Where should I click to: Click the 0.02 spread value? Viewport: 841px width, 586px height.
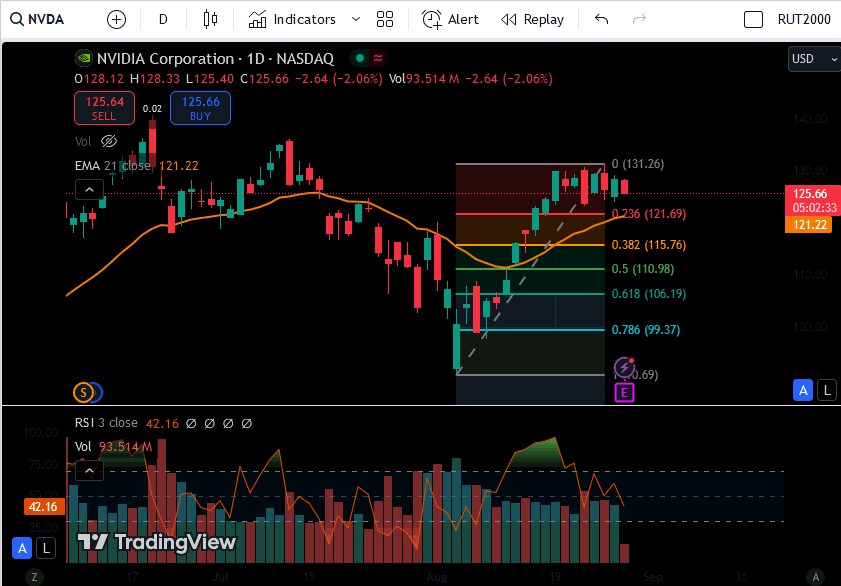(x=152, y=109)
